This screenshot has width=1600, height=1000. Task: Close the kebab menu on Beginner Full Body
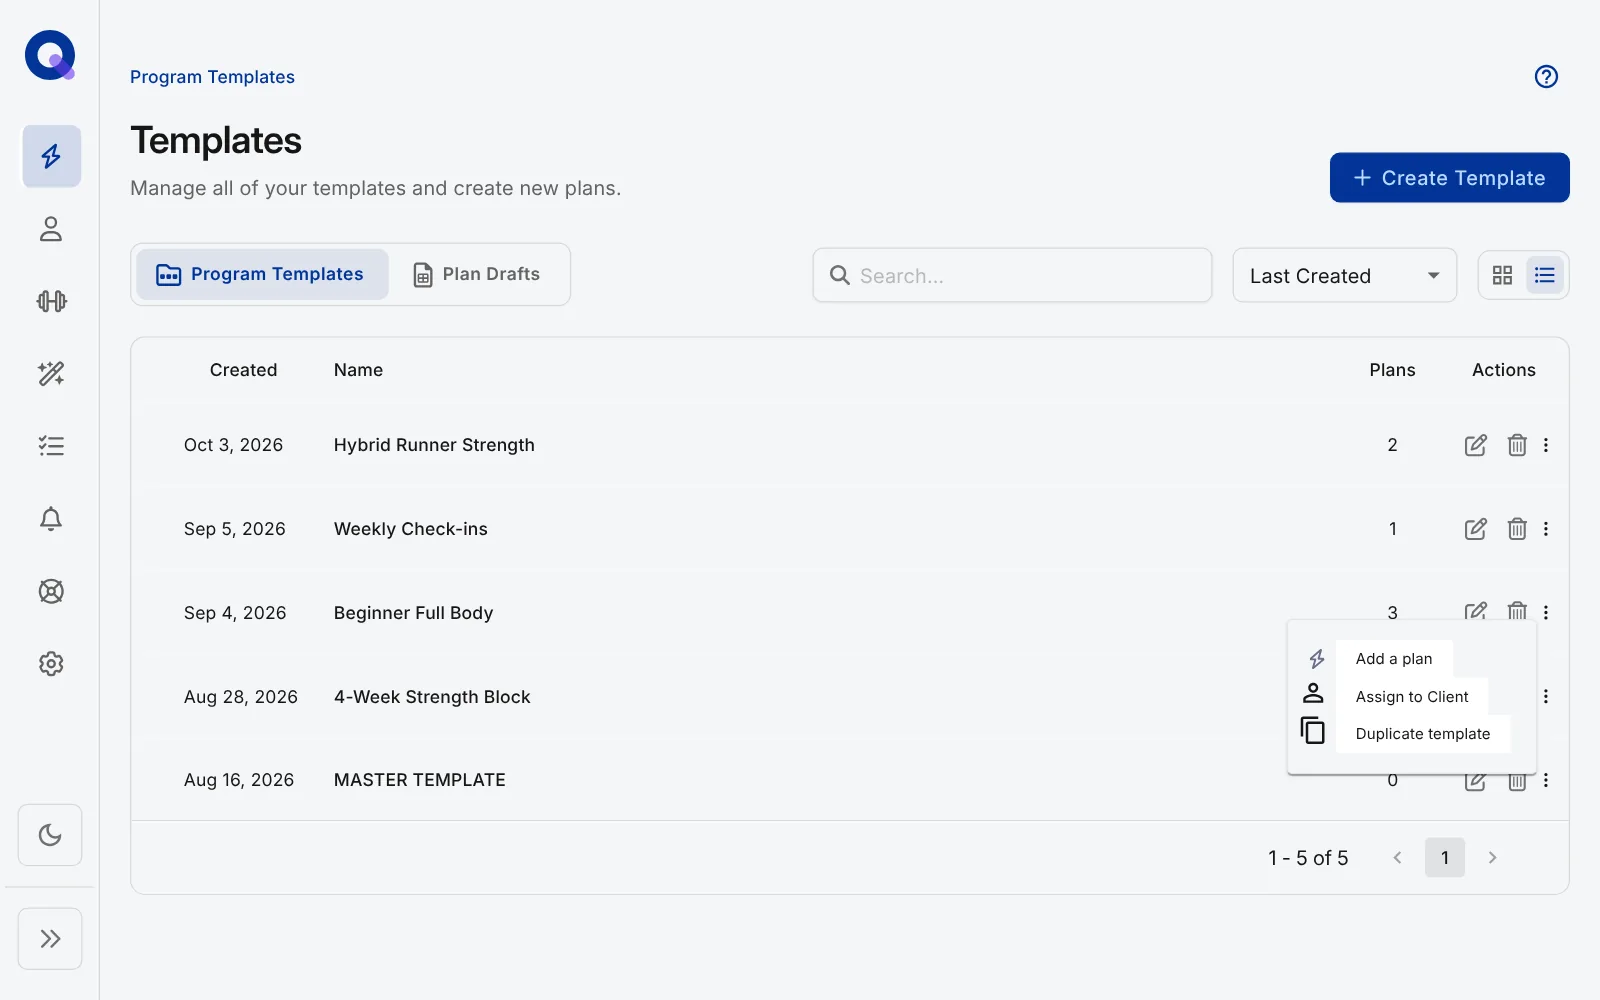coord(1546,613)
